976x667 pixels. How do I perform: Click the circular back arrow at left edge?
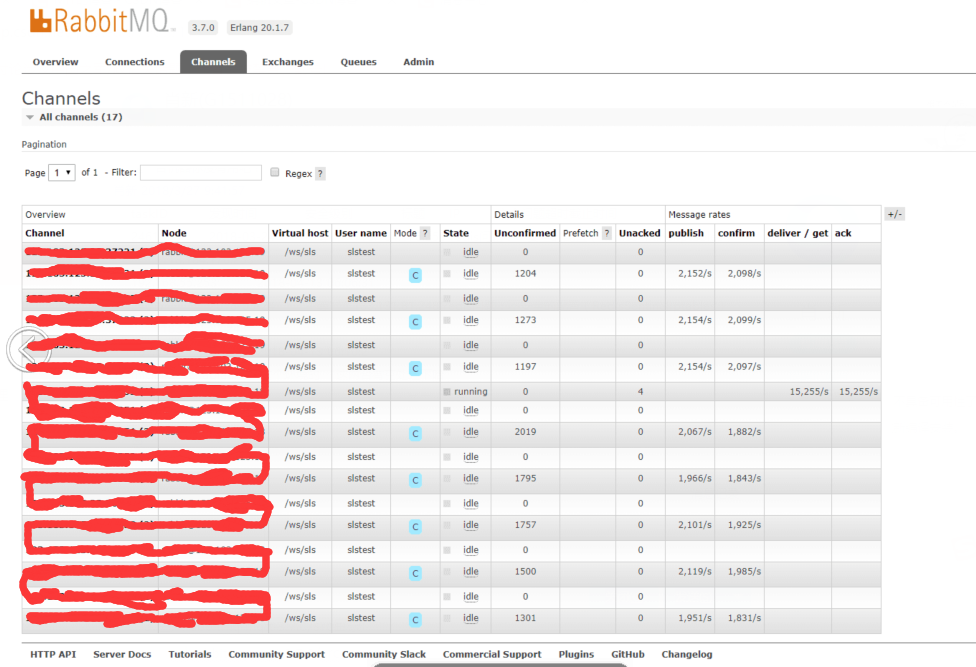point(28,350)
